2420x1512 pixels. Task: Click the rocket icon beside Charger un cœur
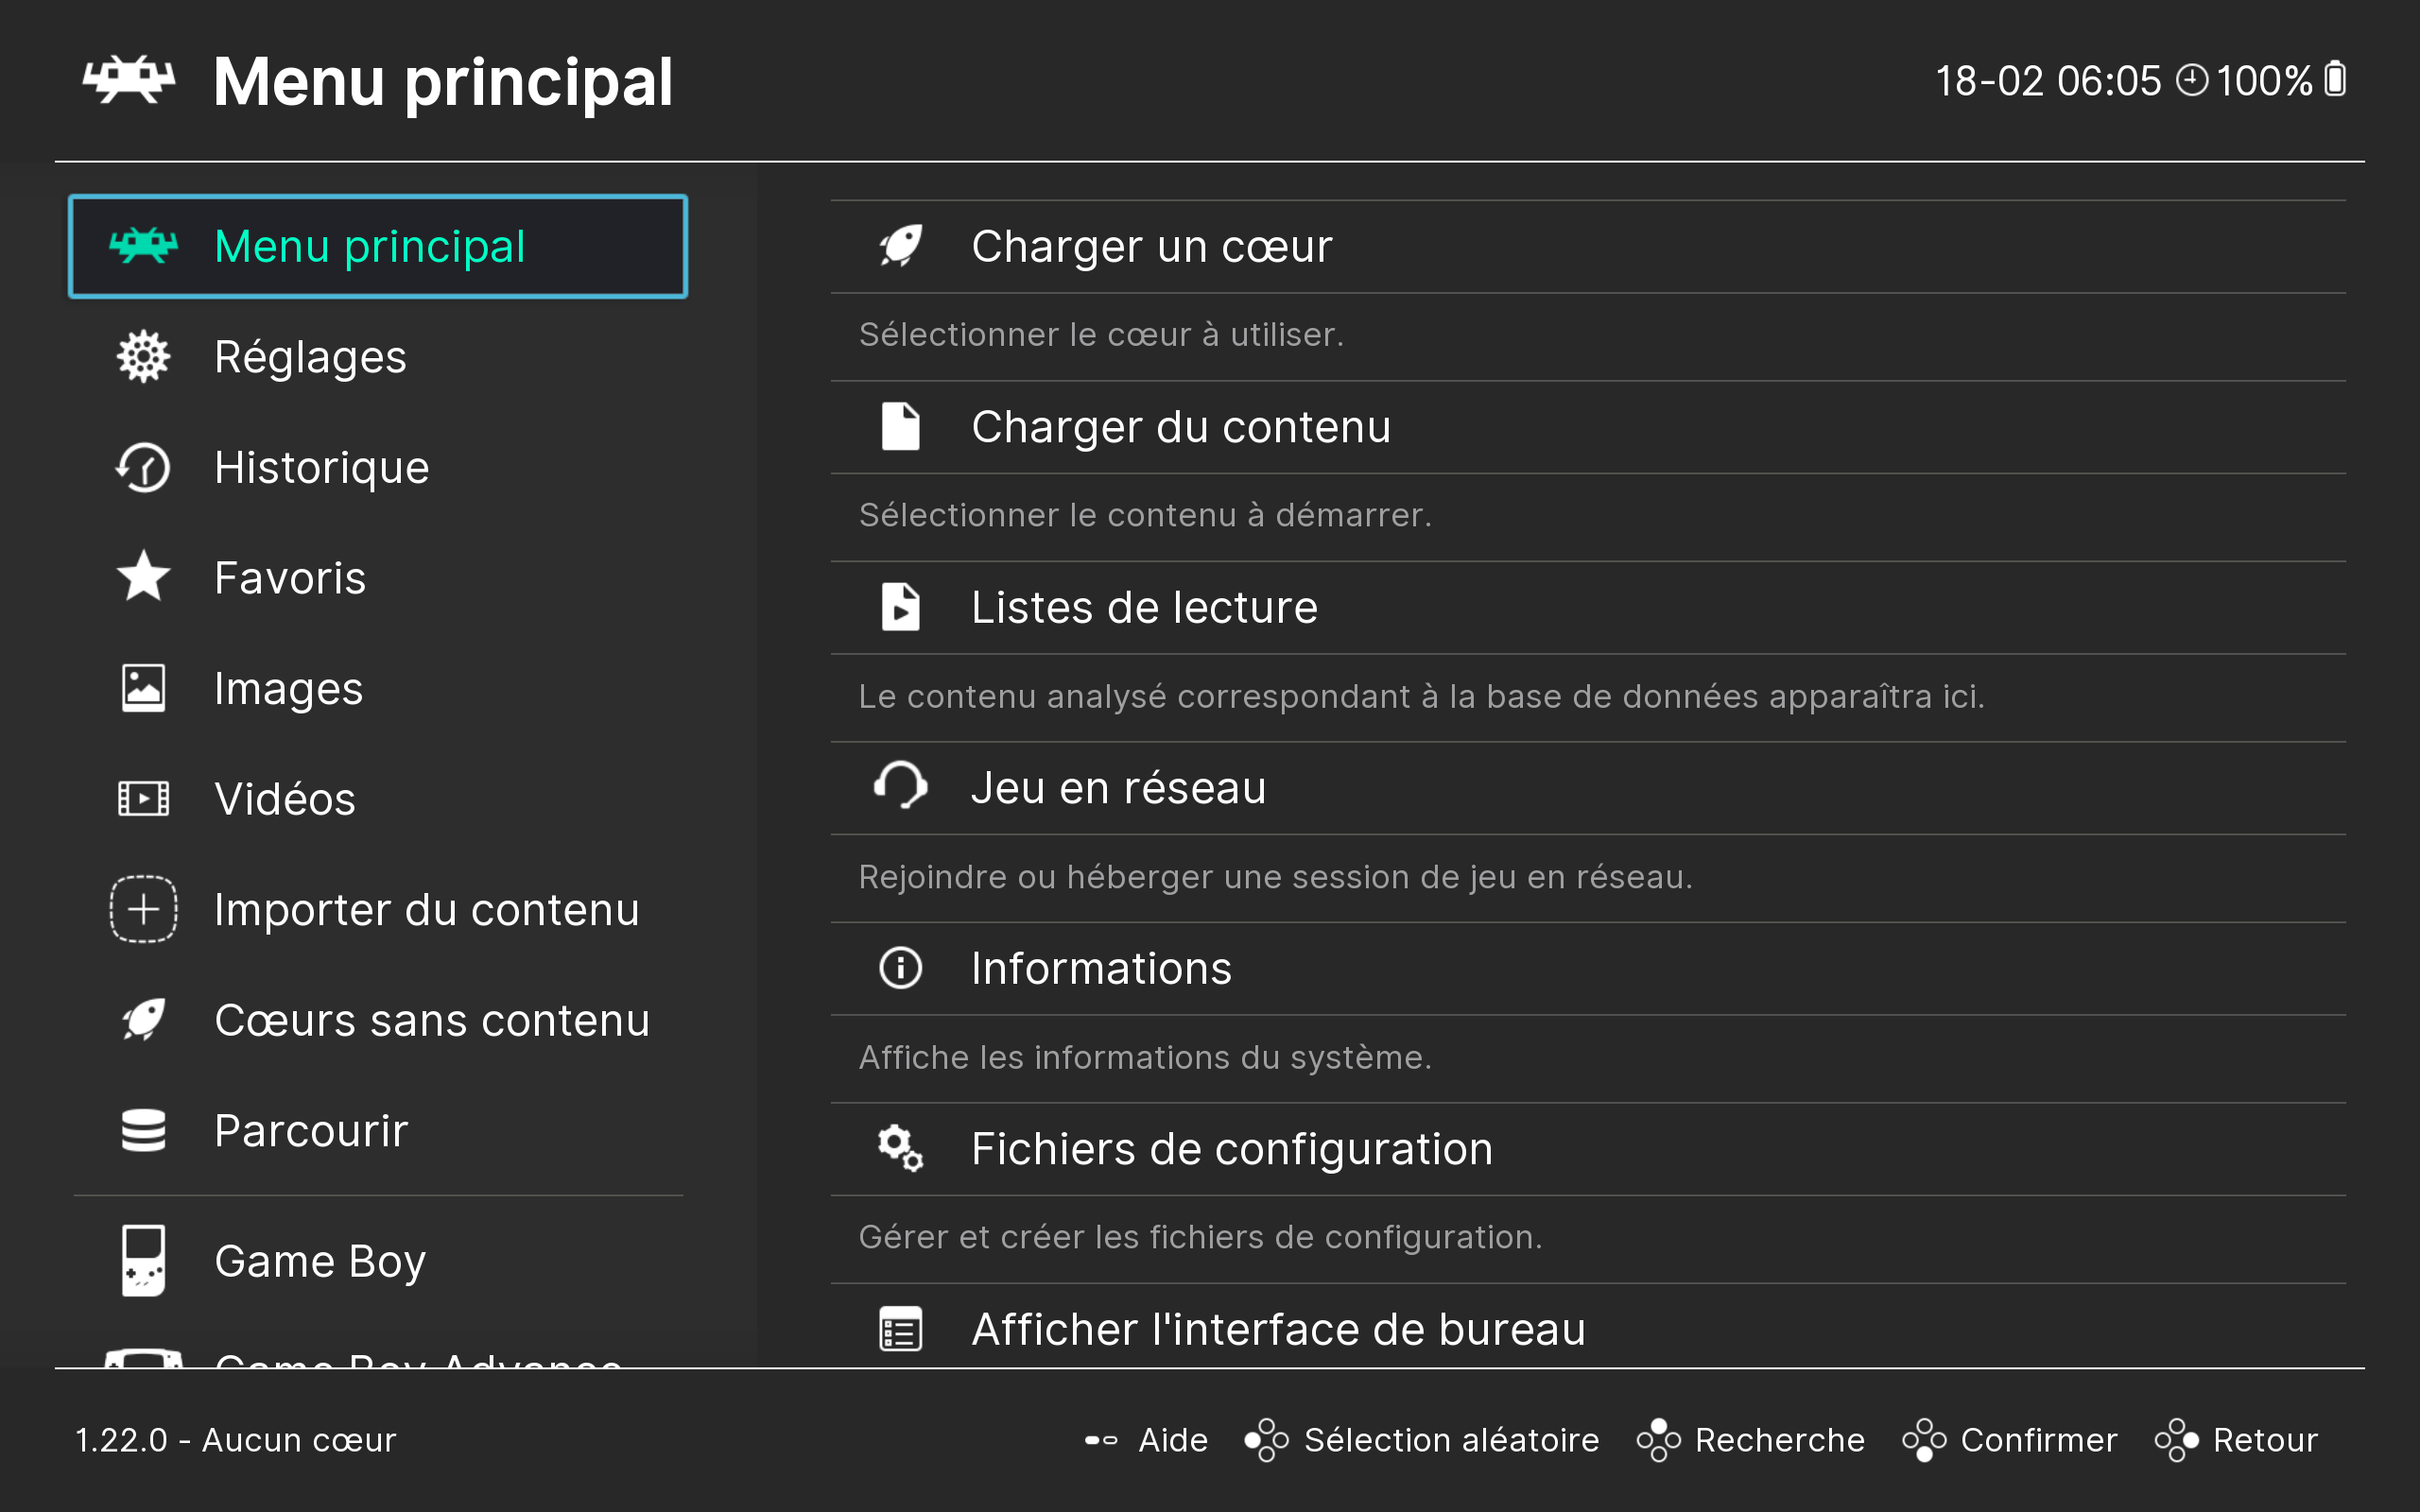900,246
